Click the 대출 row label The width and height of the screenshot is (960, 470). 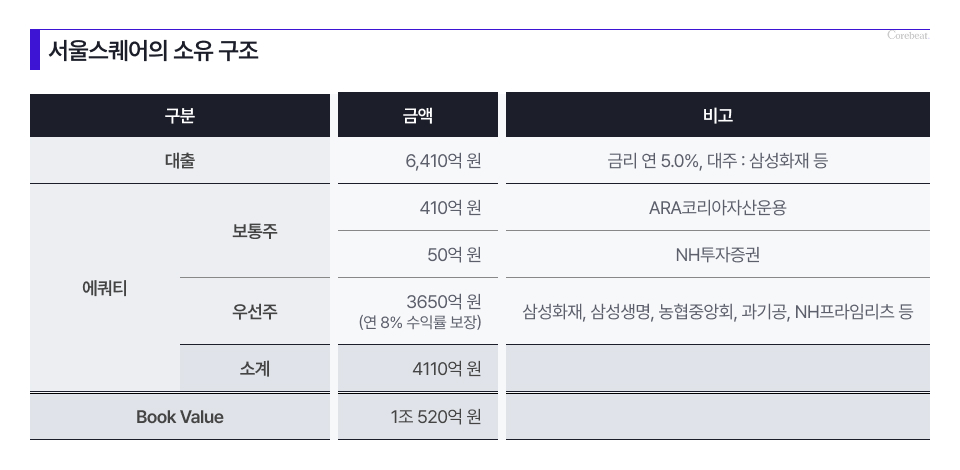tap(179, 161)
